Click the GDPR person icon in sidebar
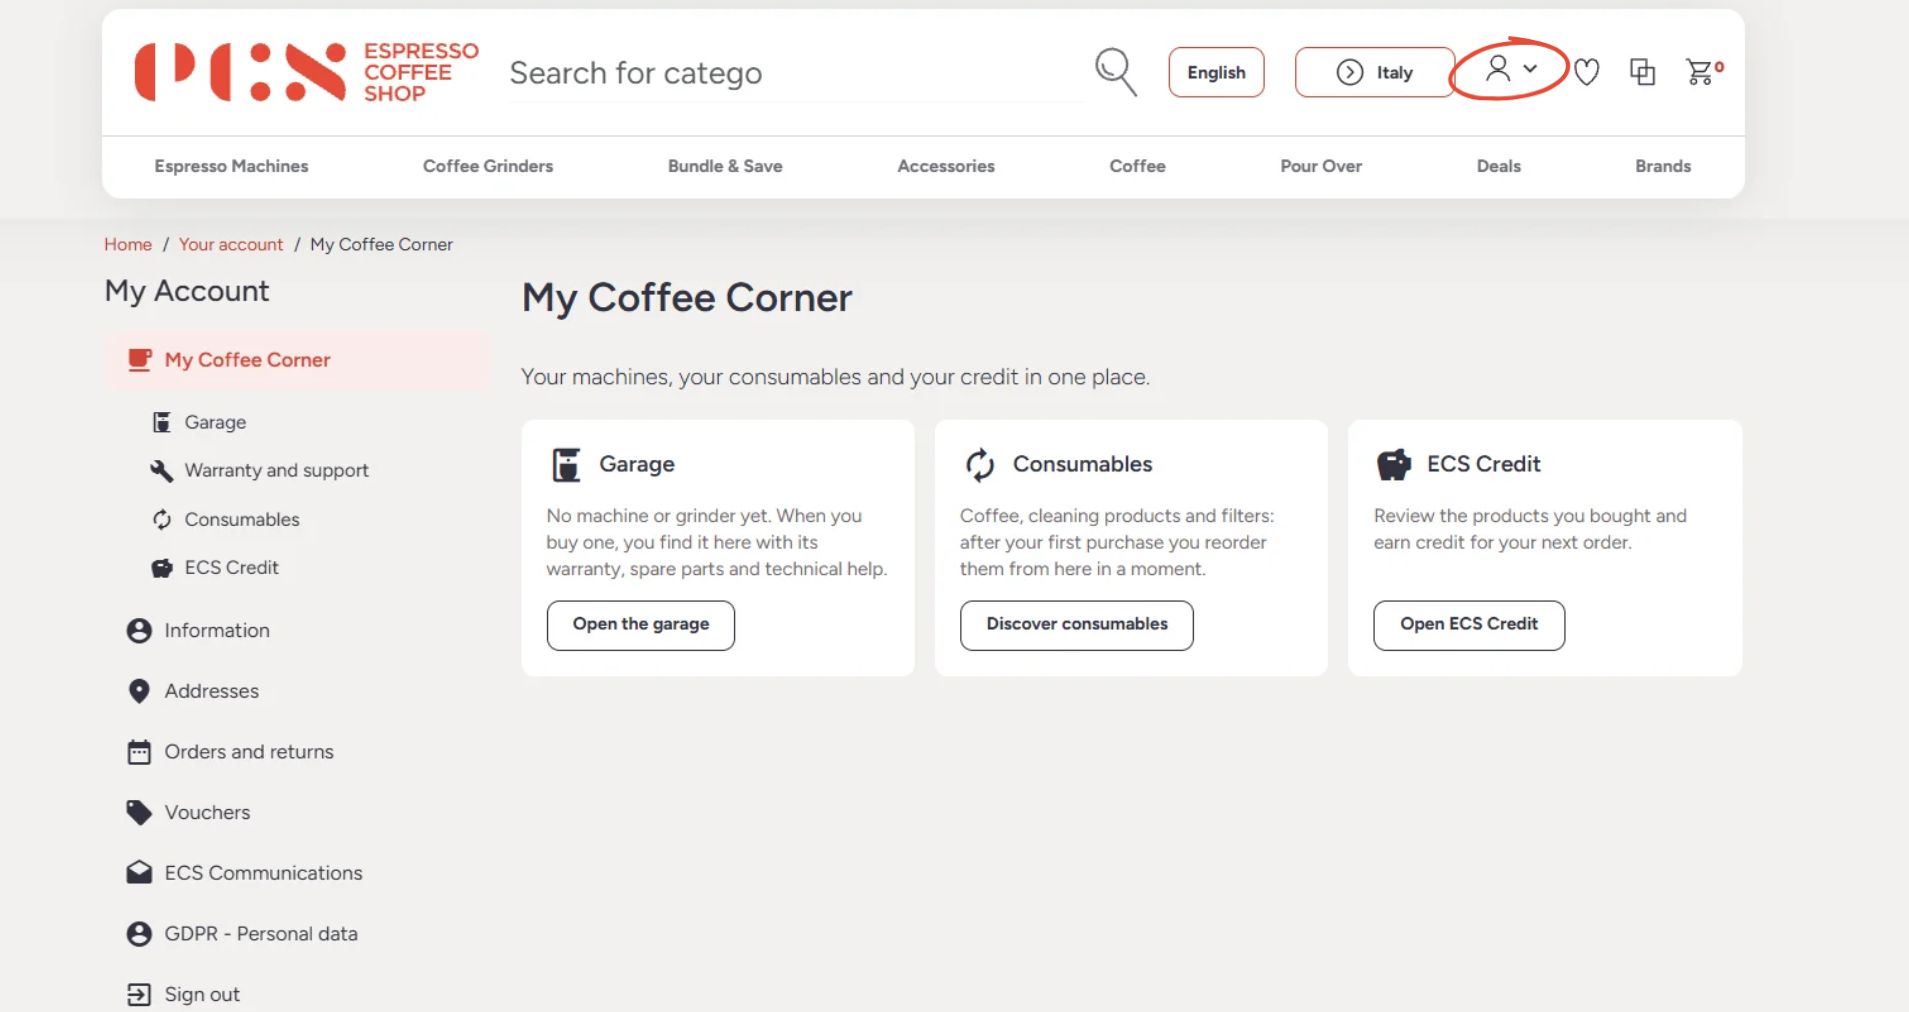The width and height of the screenshot is (1909, 1012). pos(139,934)
